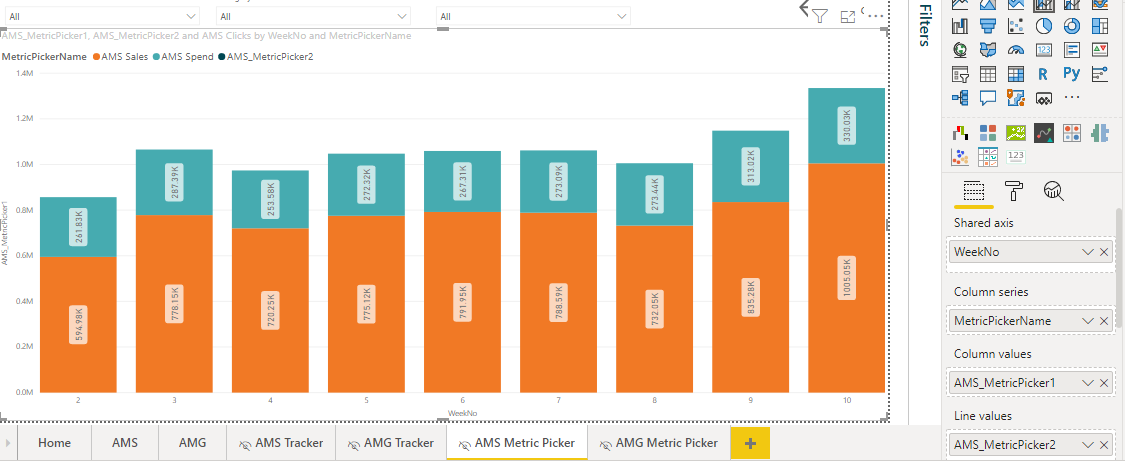
Task: Select the Matrix visual
Action: (1016, 74)
